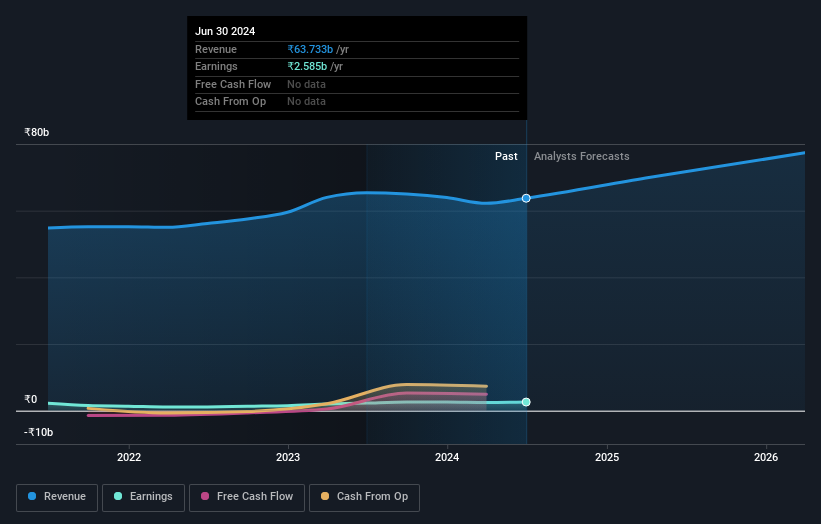Click the 2026 x-axis label
The width and height of the screenshot is (821, 524).
click(x=766, y=457)
